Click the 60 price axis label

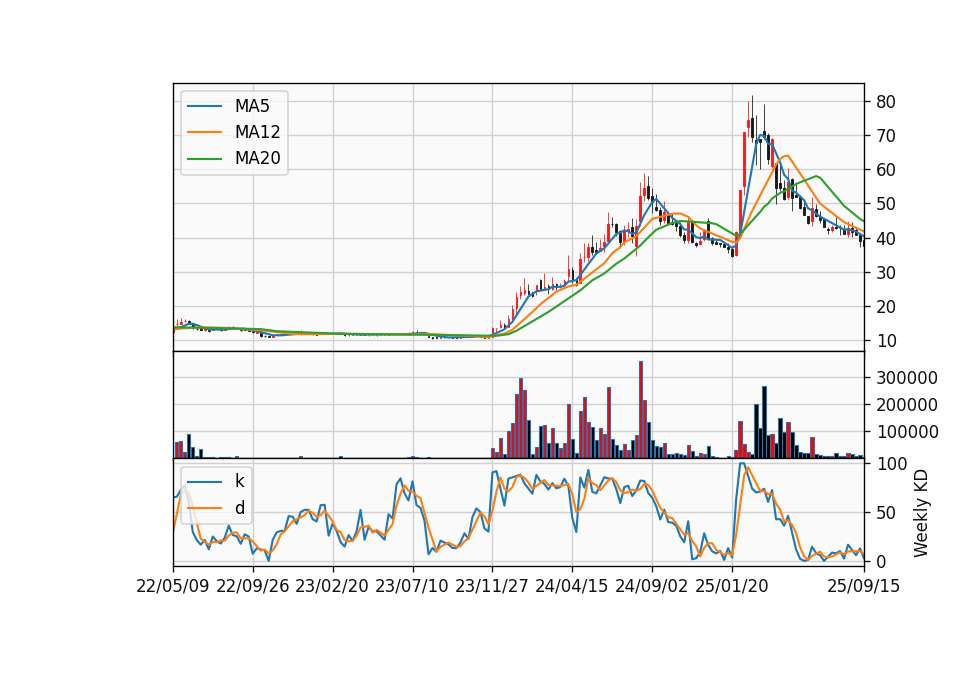[x=886, y=170]
